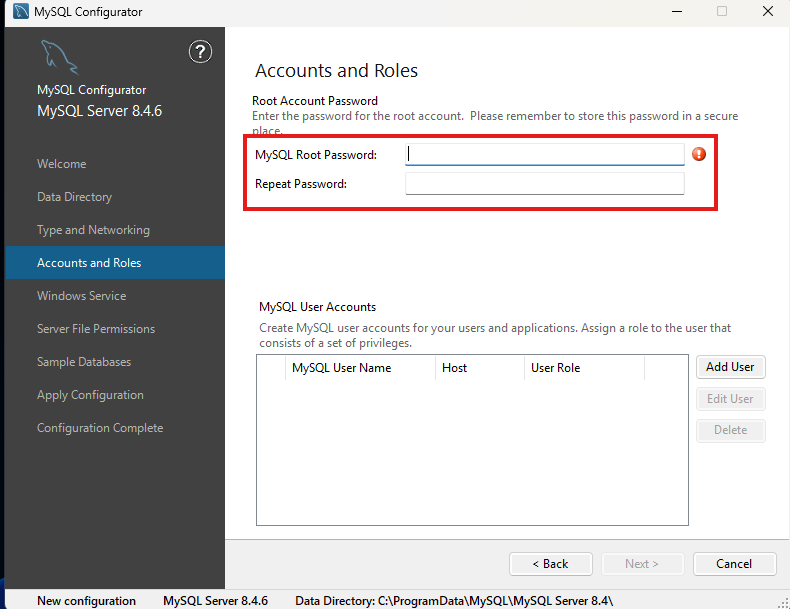Click the MySQL User Name column header
Viewport: 790px width, 609px height.
(x=360, y=368)
